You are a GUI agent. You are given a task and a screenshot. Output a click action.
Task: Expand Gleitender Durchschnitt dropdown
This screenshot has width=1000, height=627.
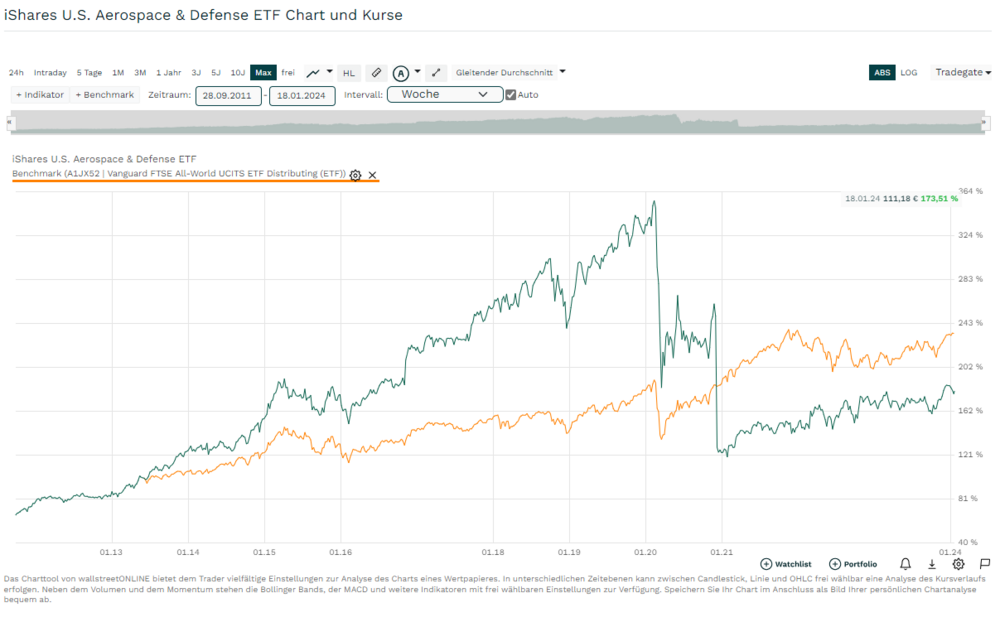pos(510,72)
